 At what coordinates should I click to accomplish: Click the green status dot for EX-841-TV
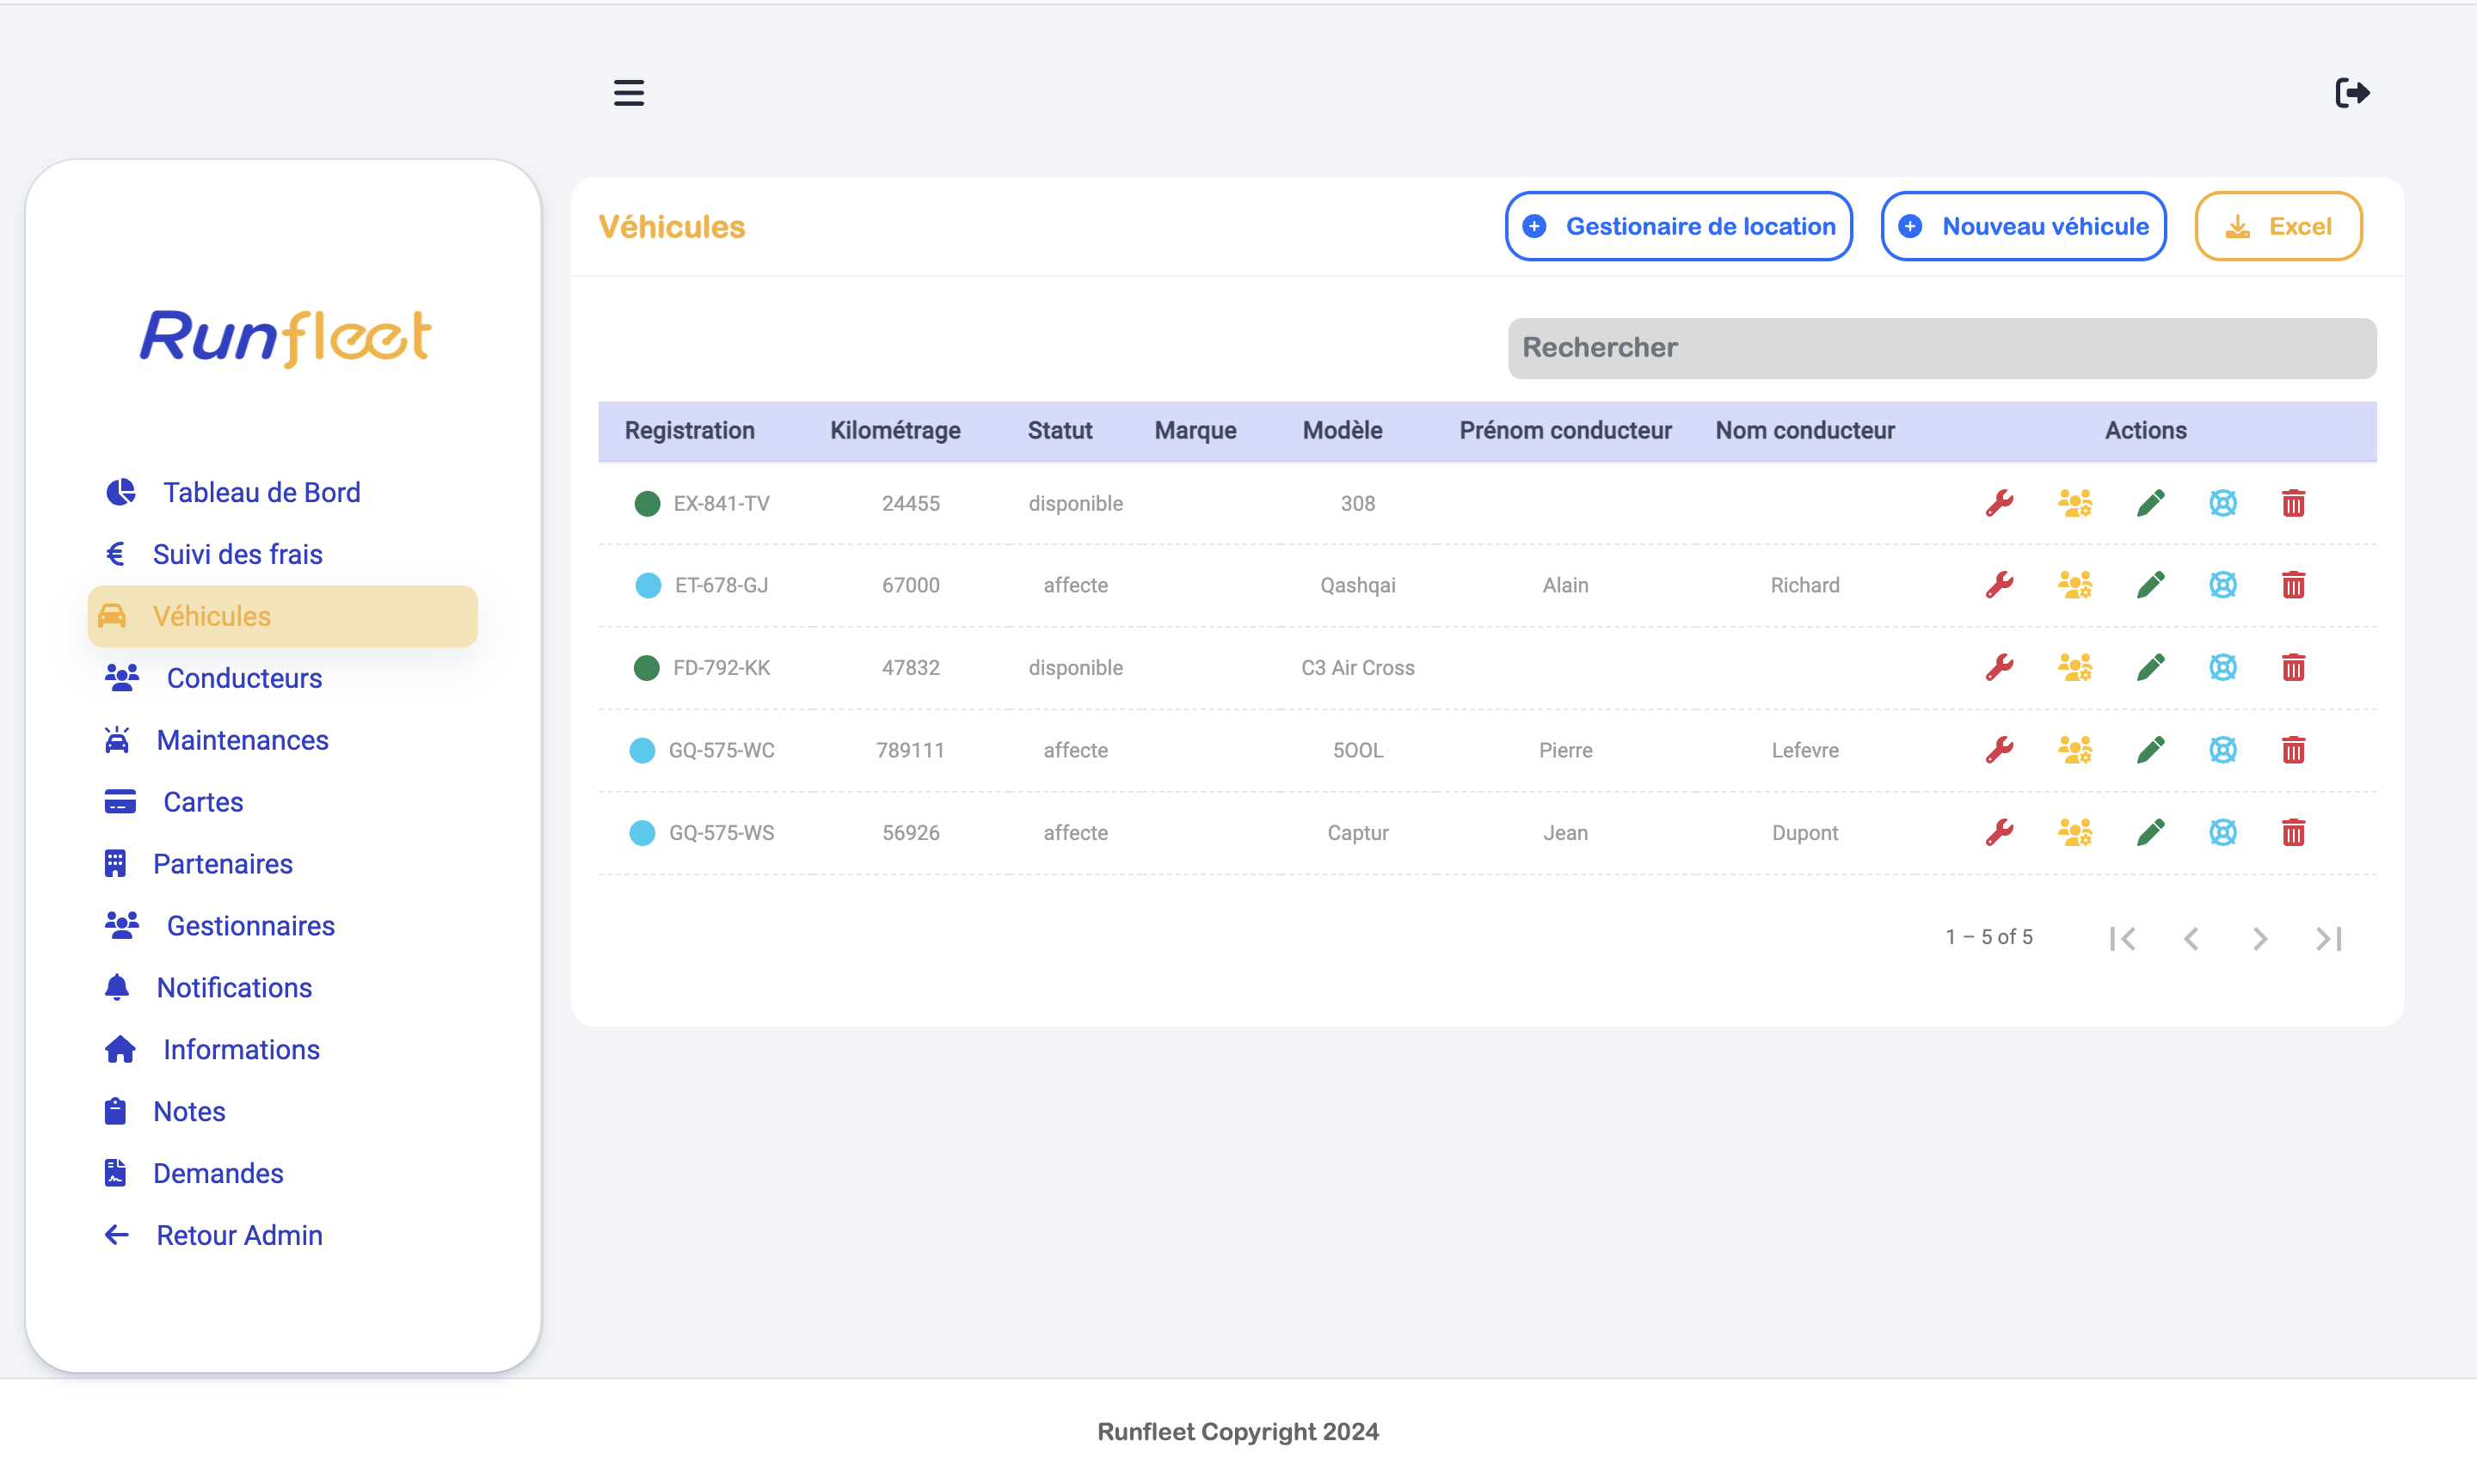click(x=647, y=503)
